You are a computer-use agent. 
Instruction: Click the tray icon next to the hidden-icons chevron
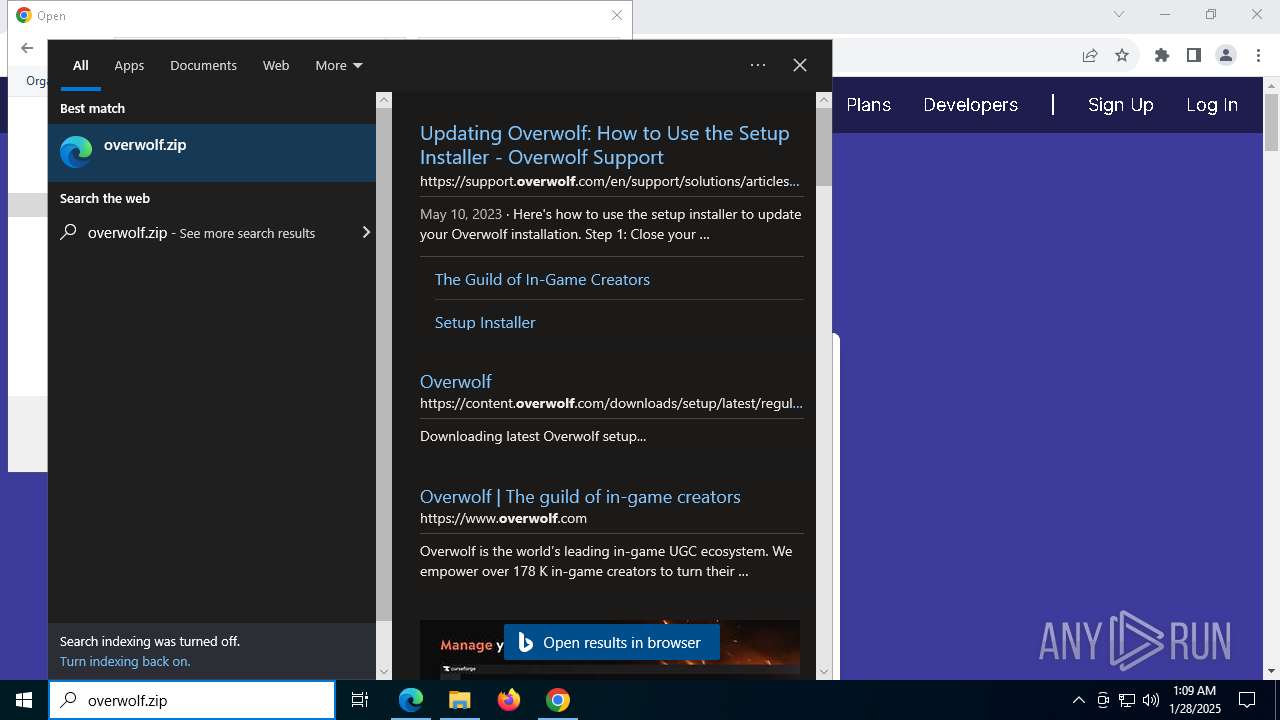click(x=1103, y=700)
